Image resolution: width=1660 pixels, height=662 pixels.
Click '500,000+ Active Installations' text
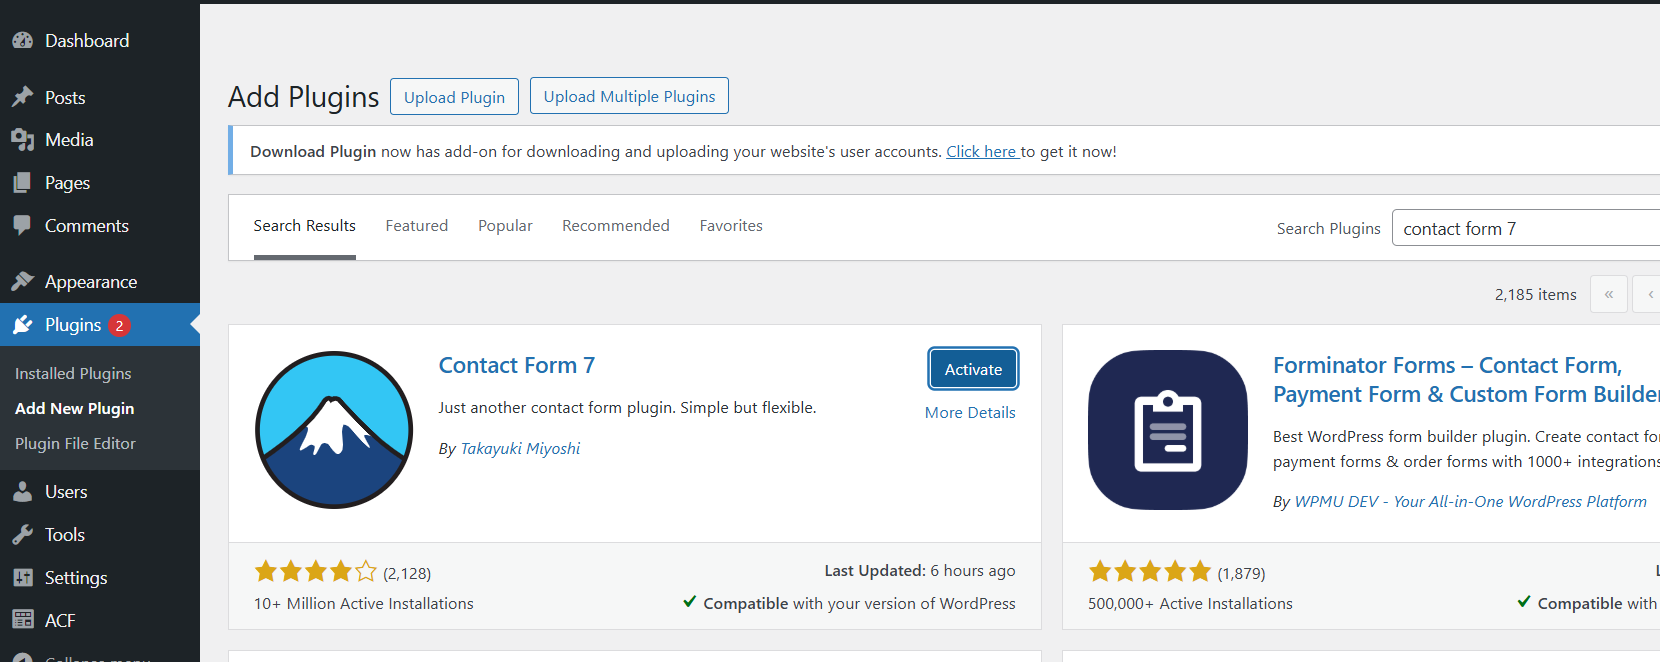tap(1190, 604)
